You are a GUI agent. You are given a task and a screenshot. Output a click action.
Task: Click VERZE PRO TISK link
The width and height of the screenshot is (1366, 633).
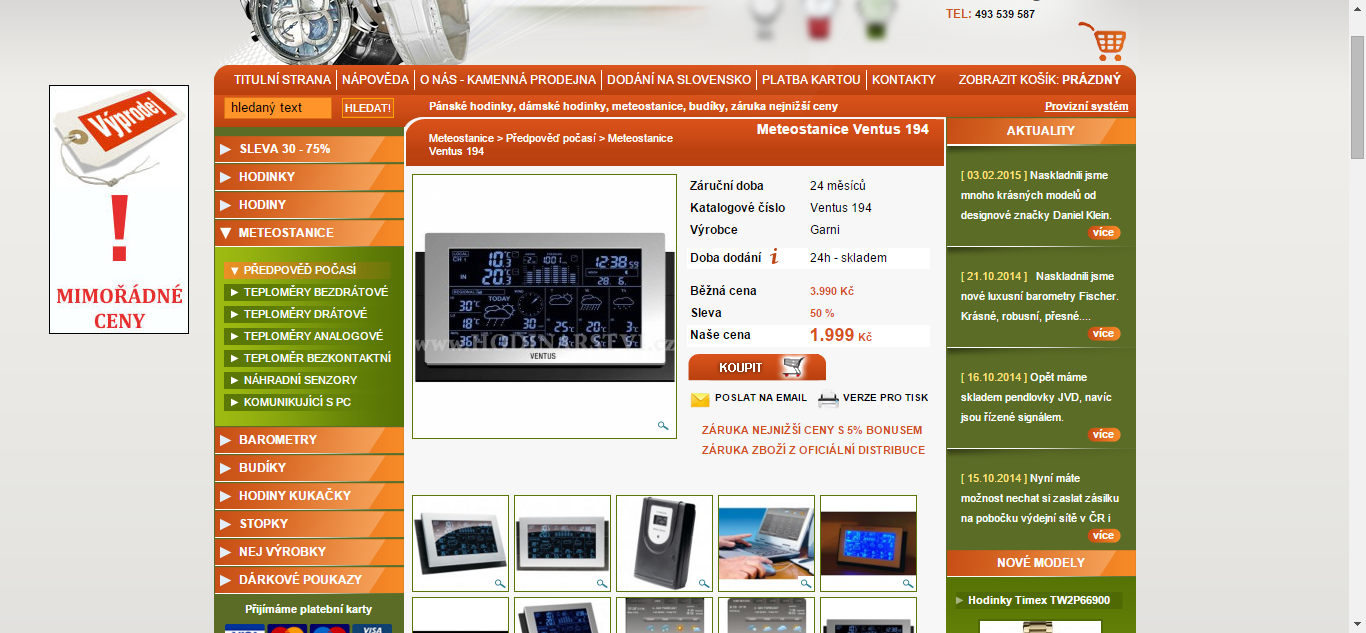(x=886, y=398)
